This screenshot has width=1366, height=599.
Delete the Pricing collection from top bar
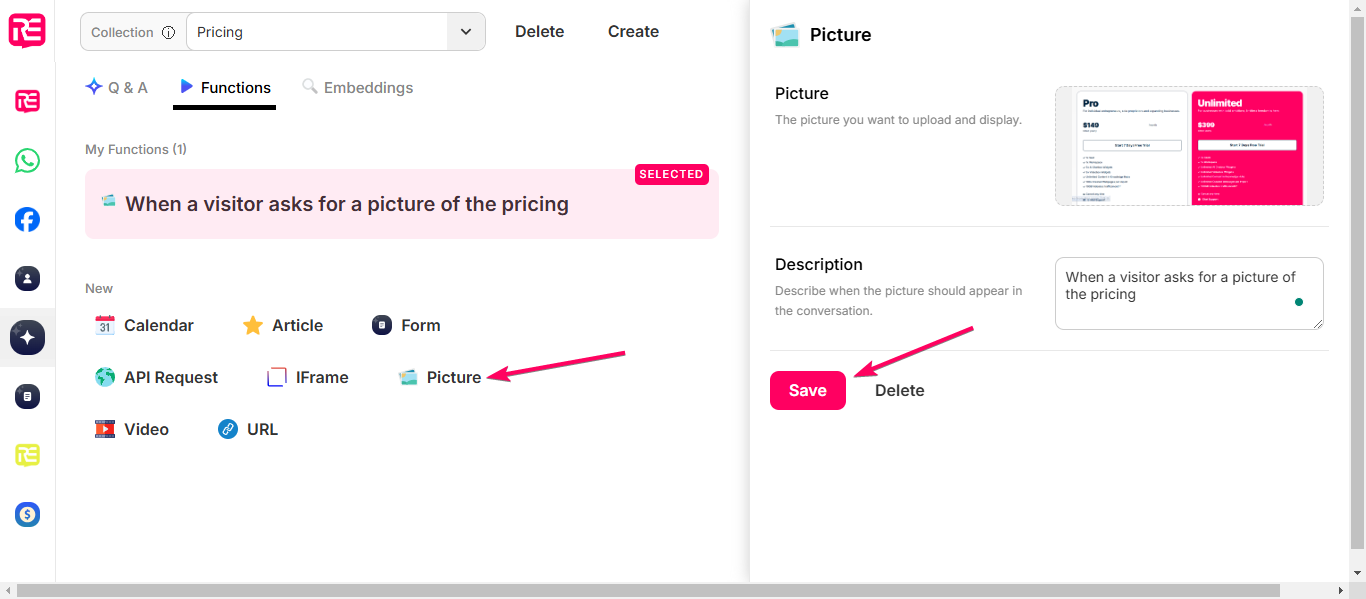coord(540,31)
